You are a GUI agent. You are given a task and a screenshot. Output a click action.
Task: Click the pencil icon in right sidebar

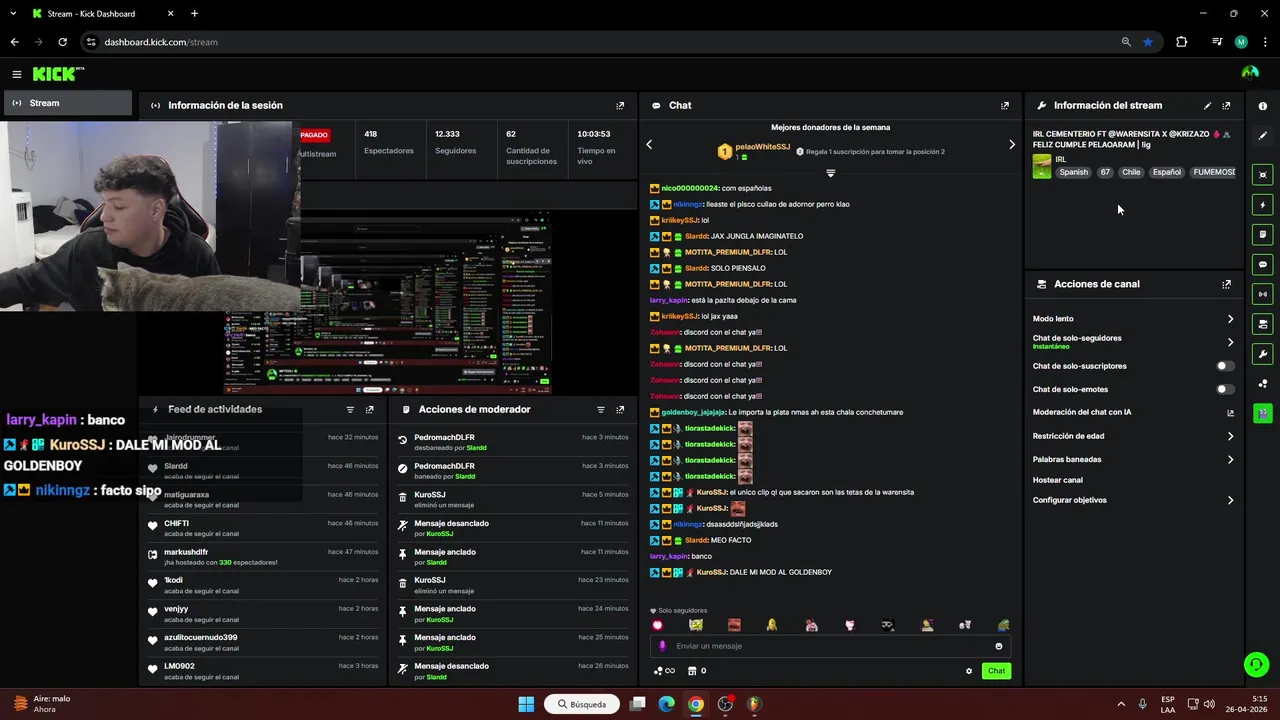click(x=1263, y=135)
